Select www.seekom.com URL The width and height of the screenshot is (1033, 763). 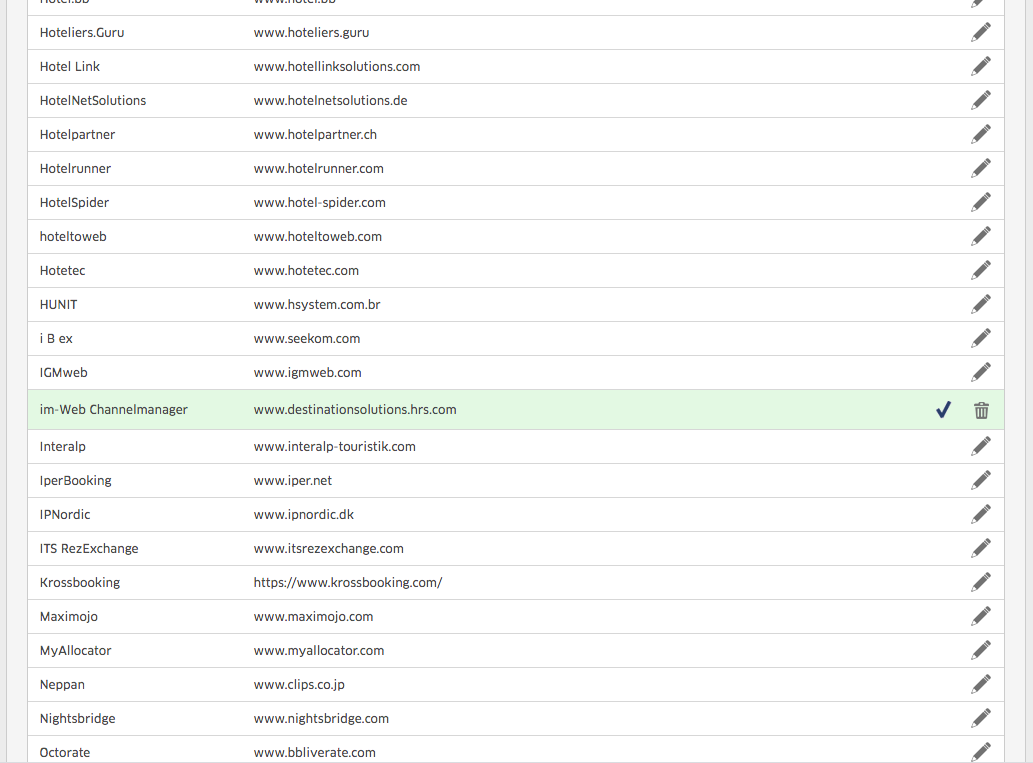(x=307, y=339)
